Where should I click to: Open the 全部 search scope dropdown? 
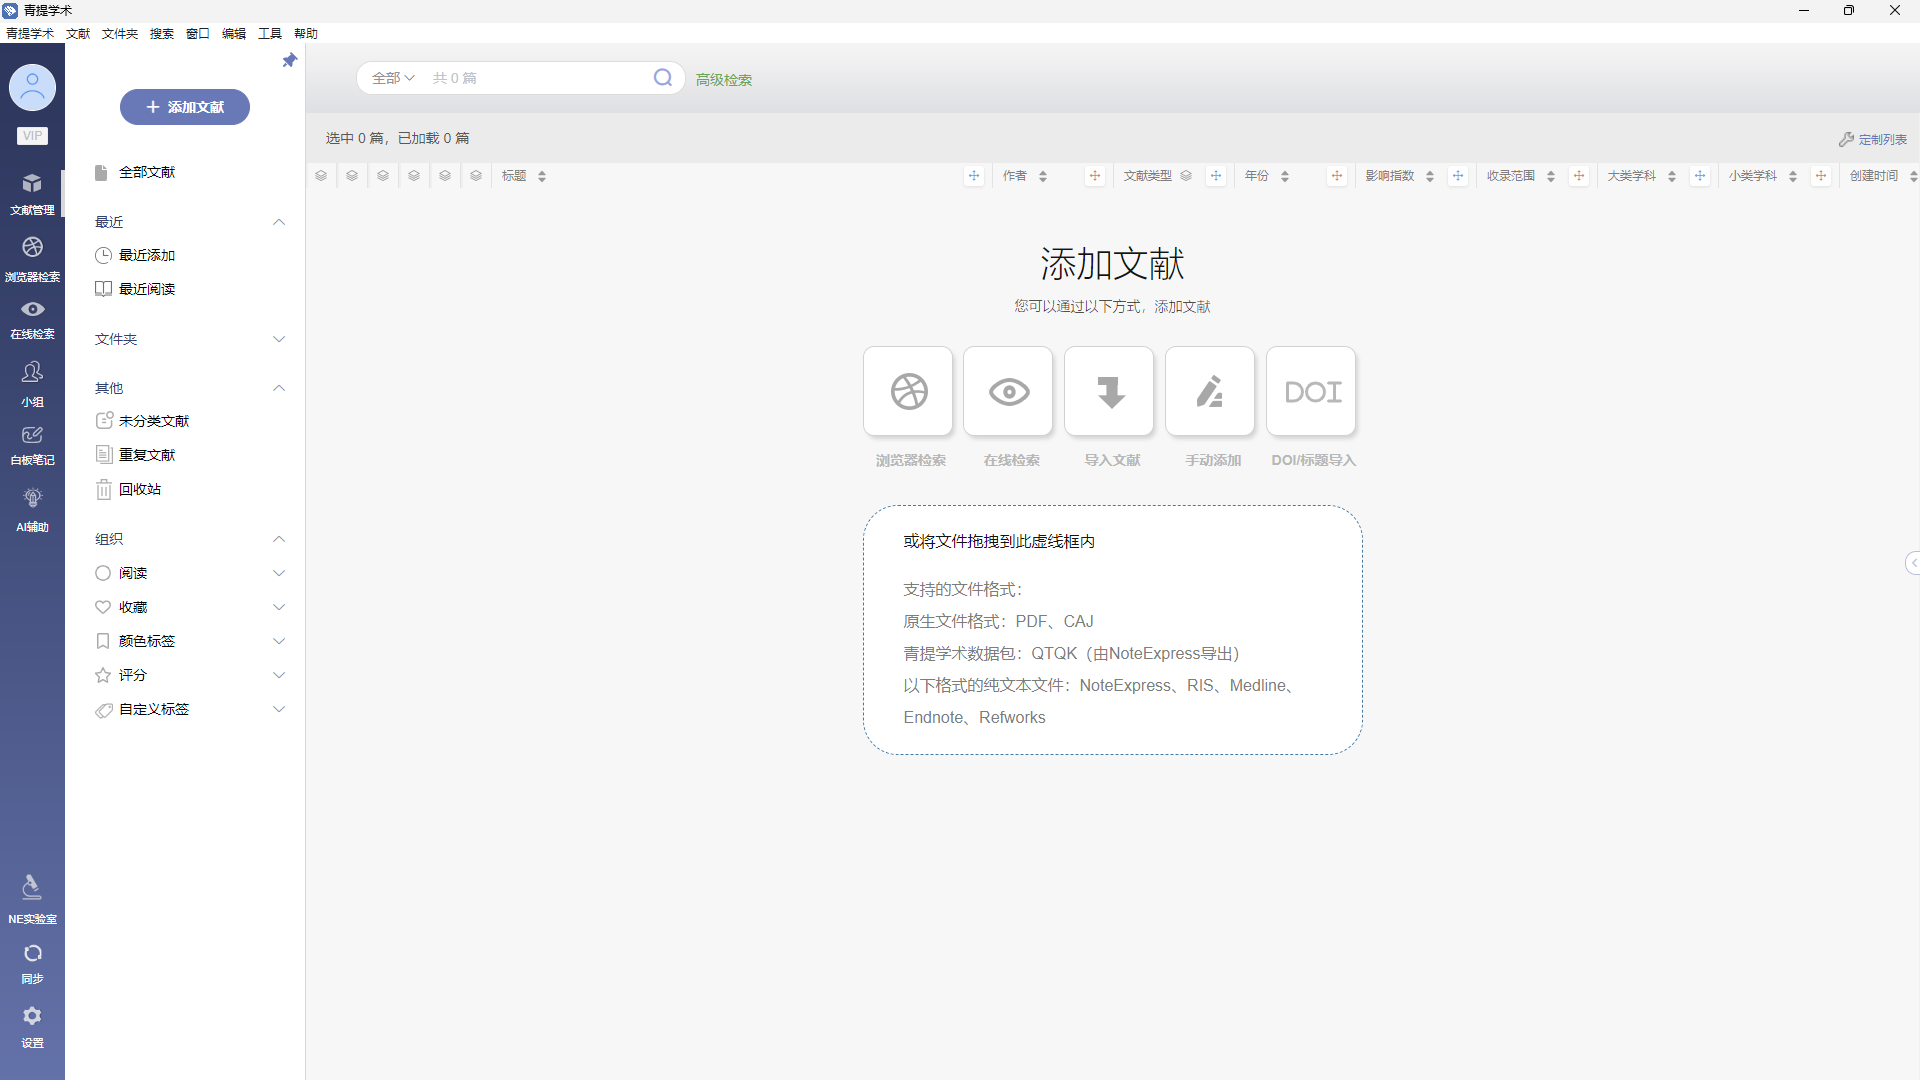point(393,78)
